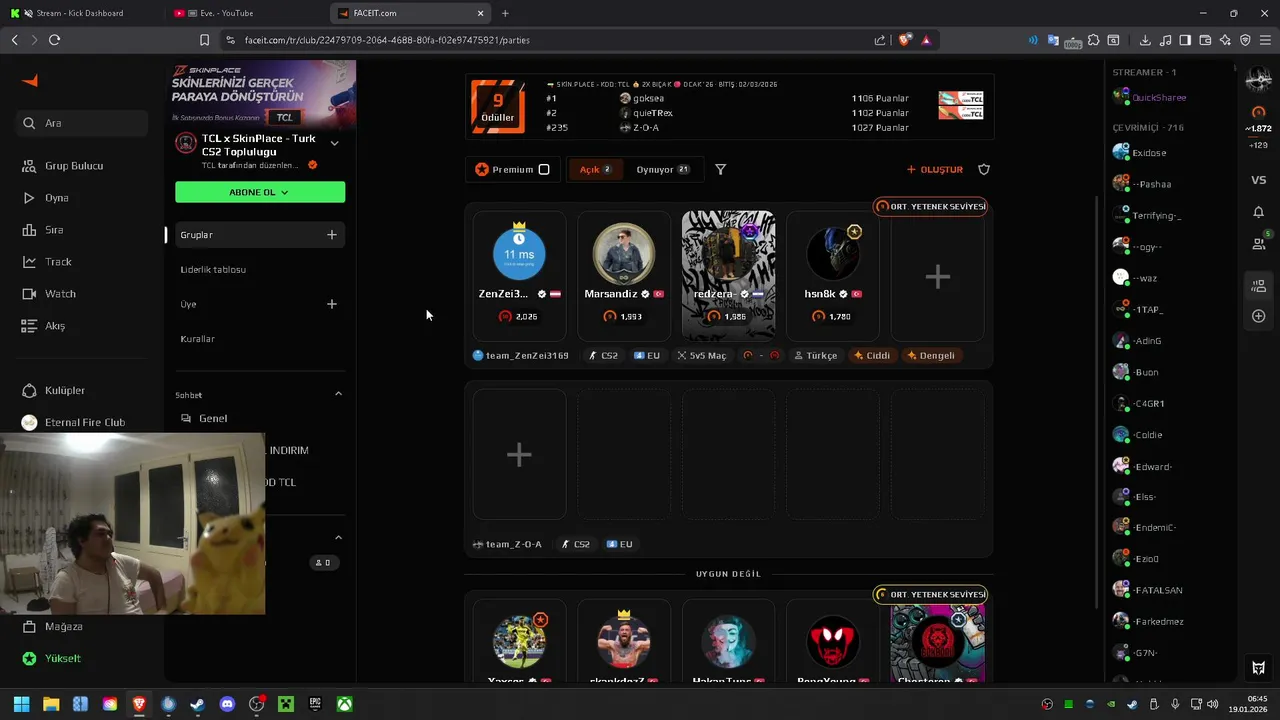Viewport: 1280px width, 720px height.
Task: Open Liderlik tablosu
Action: [213, 270]
